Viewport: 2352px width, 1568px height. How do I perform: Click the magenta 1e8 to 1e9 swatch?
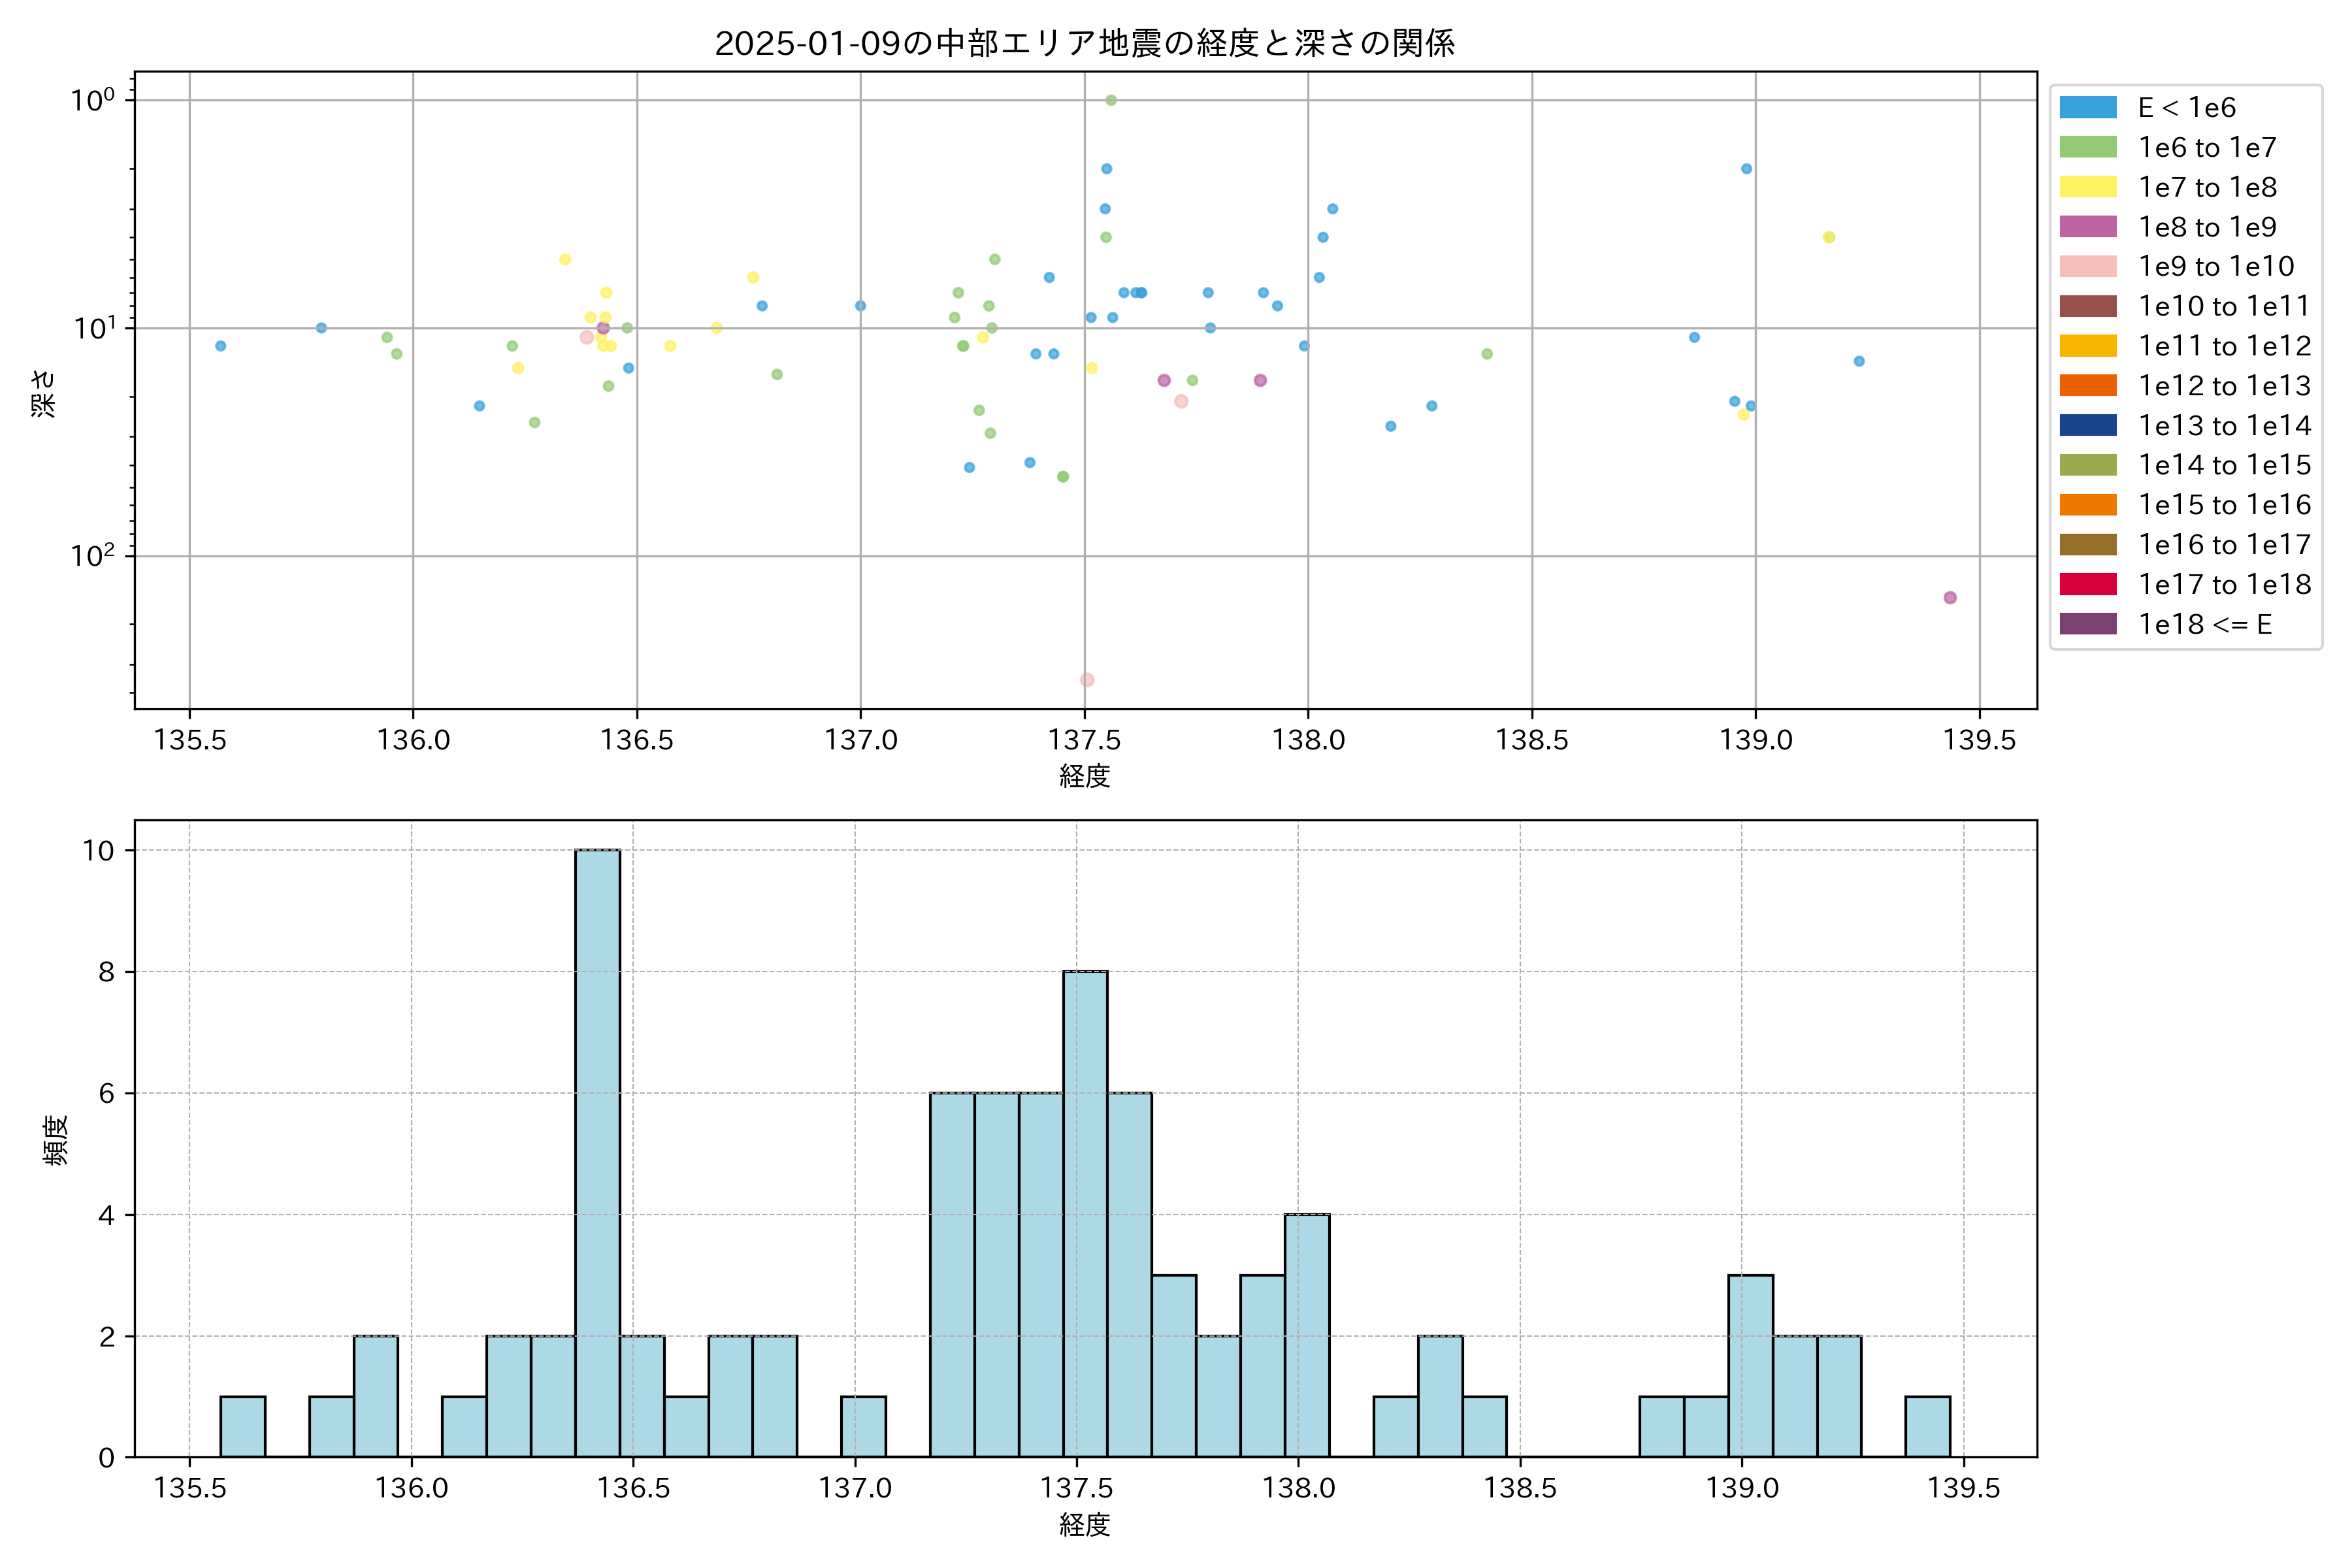[2088, 227]
